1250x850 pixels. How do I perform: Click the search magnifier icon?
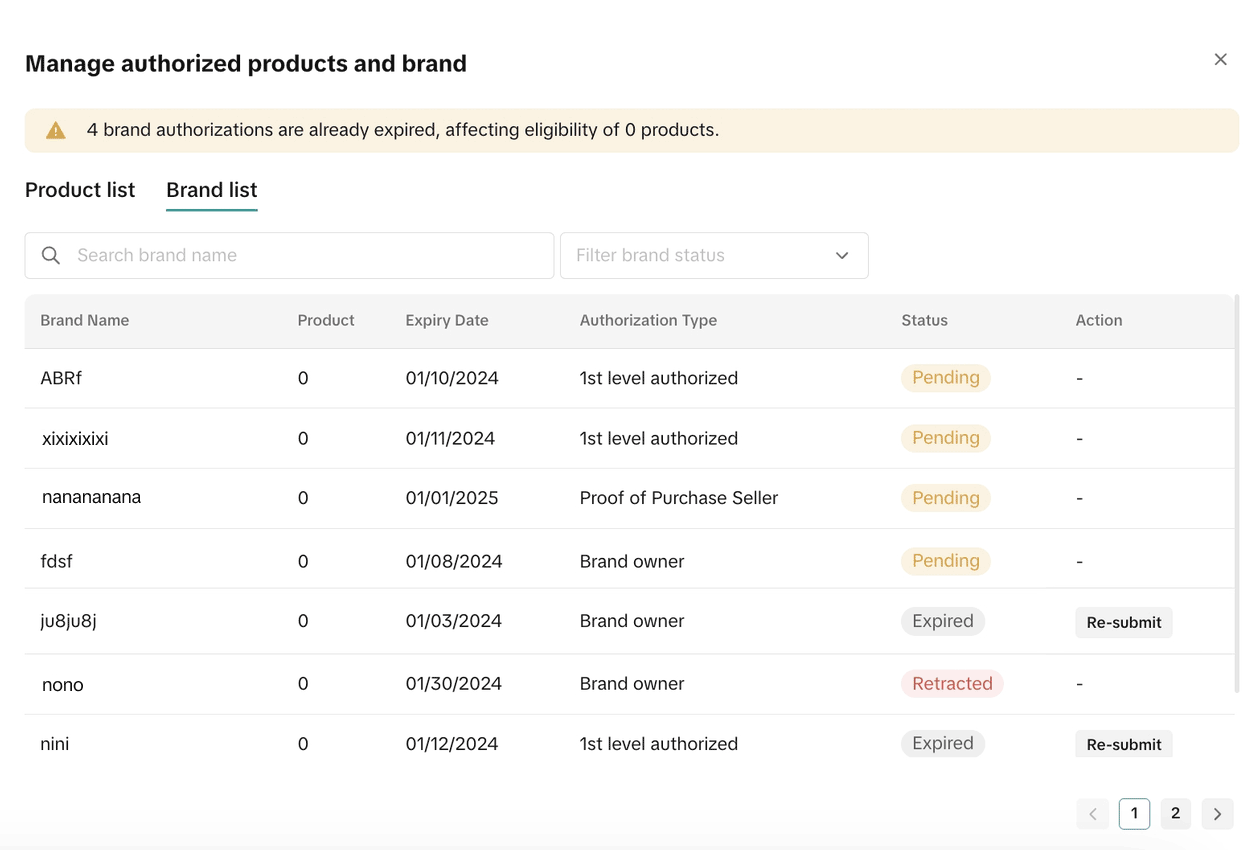(x=51, y=256)
